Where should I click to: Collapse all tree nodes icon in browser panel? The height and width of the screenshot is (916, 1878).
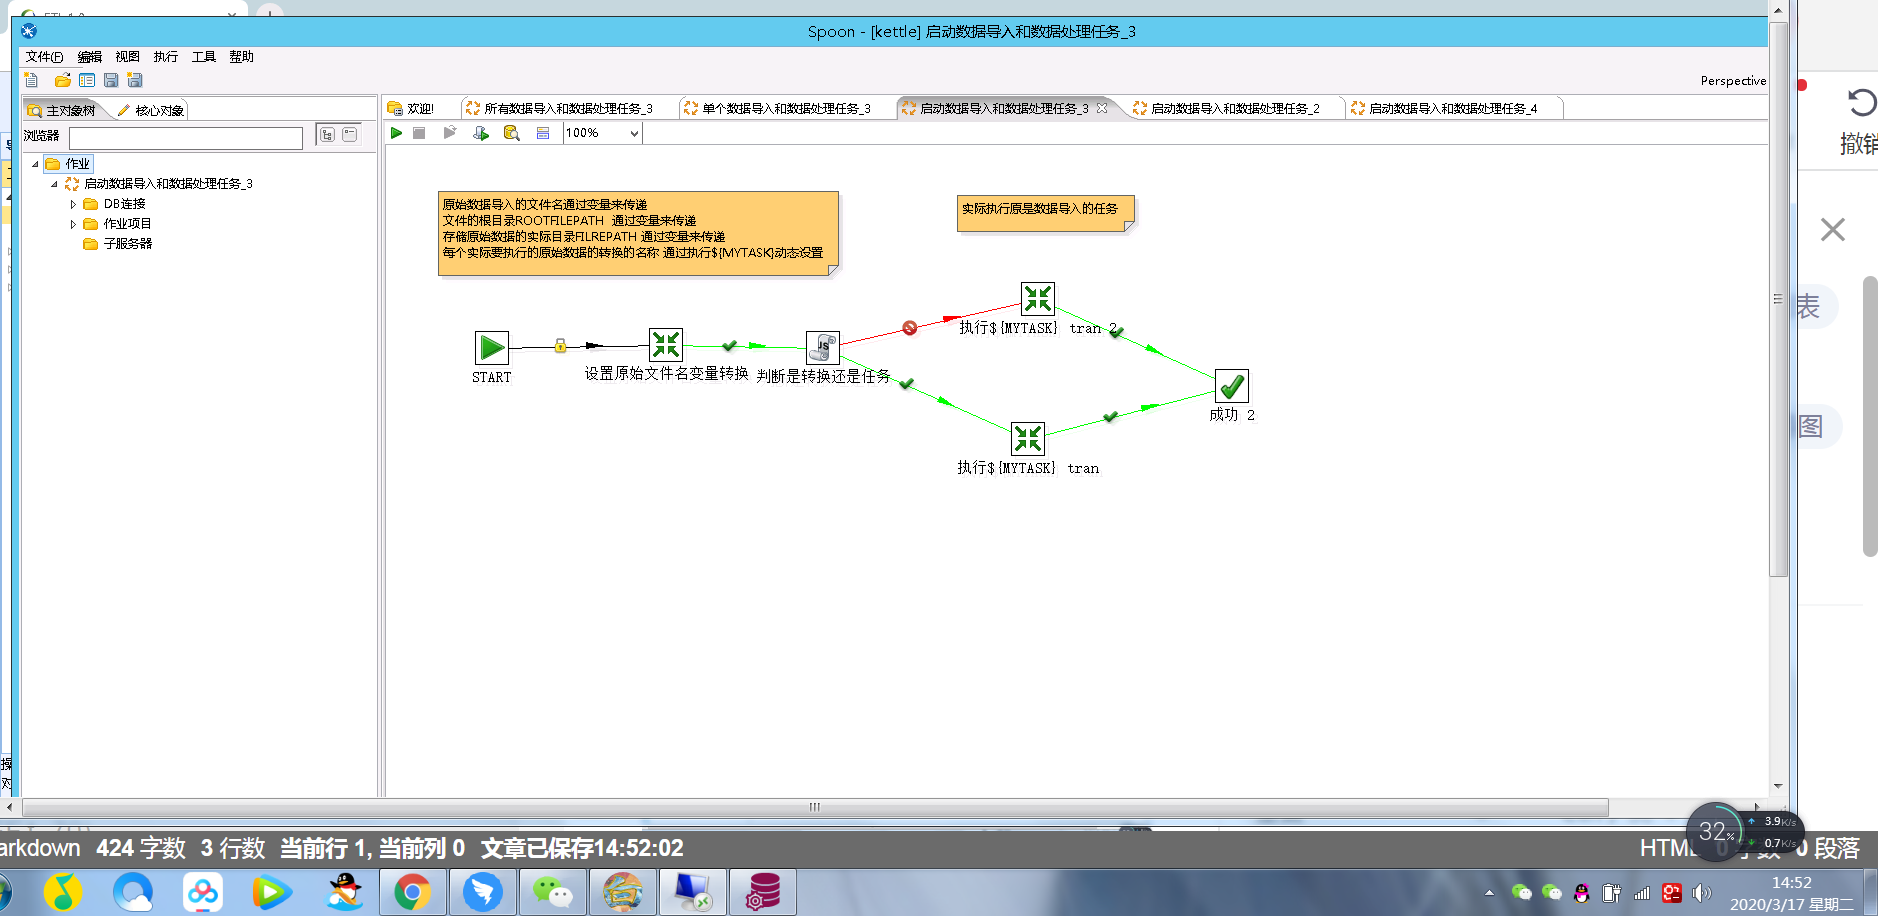(x=350, y=134)
